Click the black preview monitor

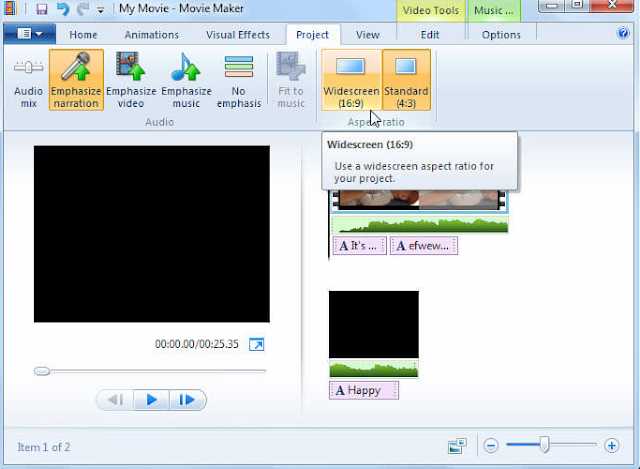pyautogui.click(x=152, y=234)
